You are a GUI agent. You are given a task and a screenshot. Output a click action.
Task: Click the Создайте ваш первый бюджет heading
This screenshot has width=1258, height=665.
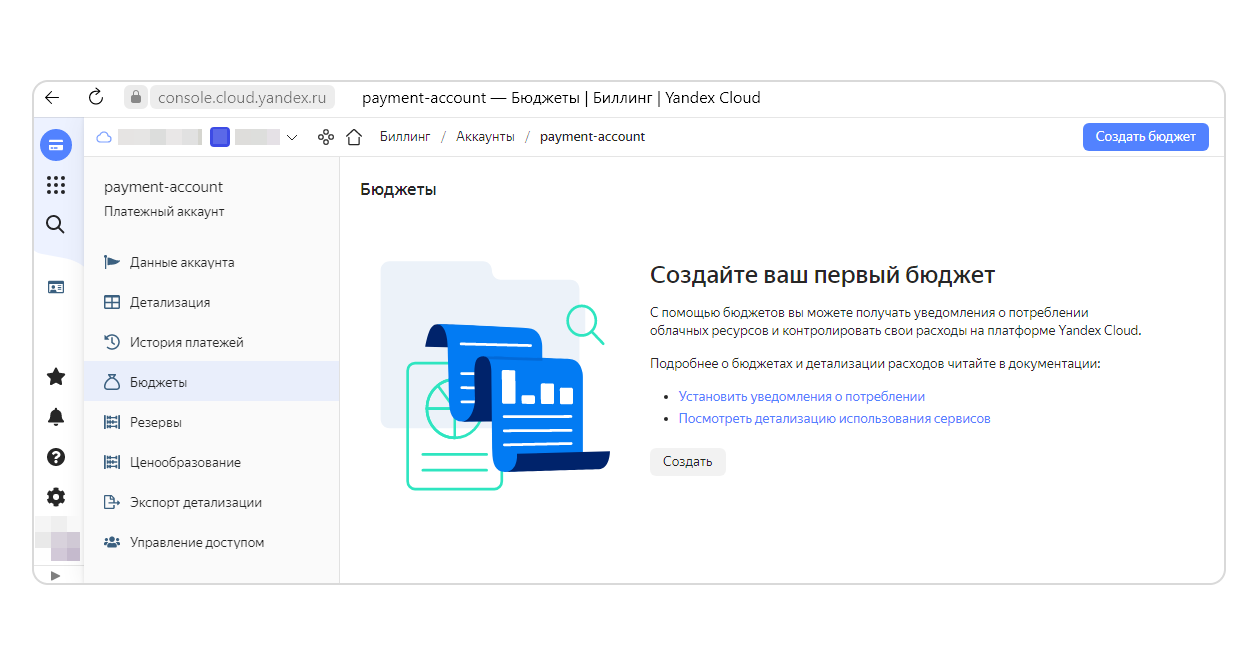pos(822,275)
